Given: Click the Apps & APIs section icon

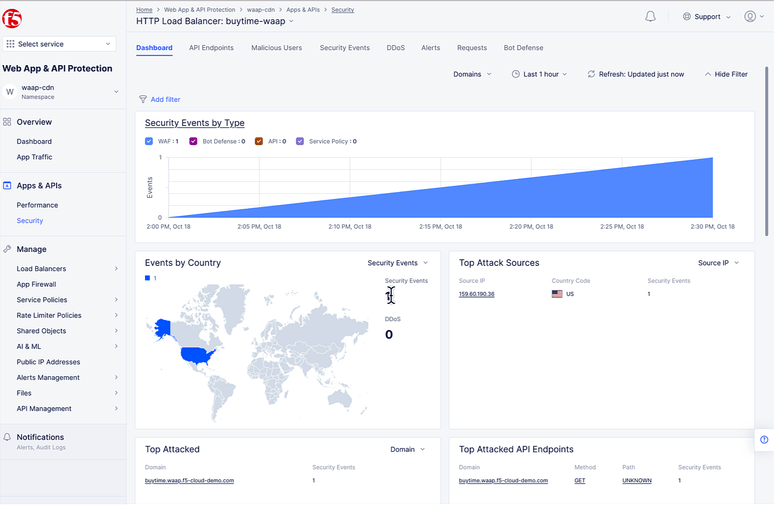Looking at the screenshot, I should tap(7, 186).
